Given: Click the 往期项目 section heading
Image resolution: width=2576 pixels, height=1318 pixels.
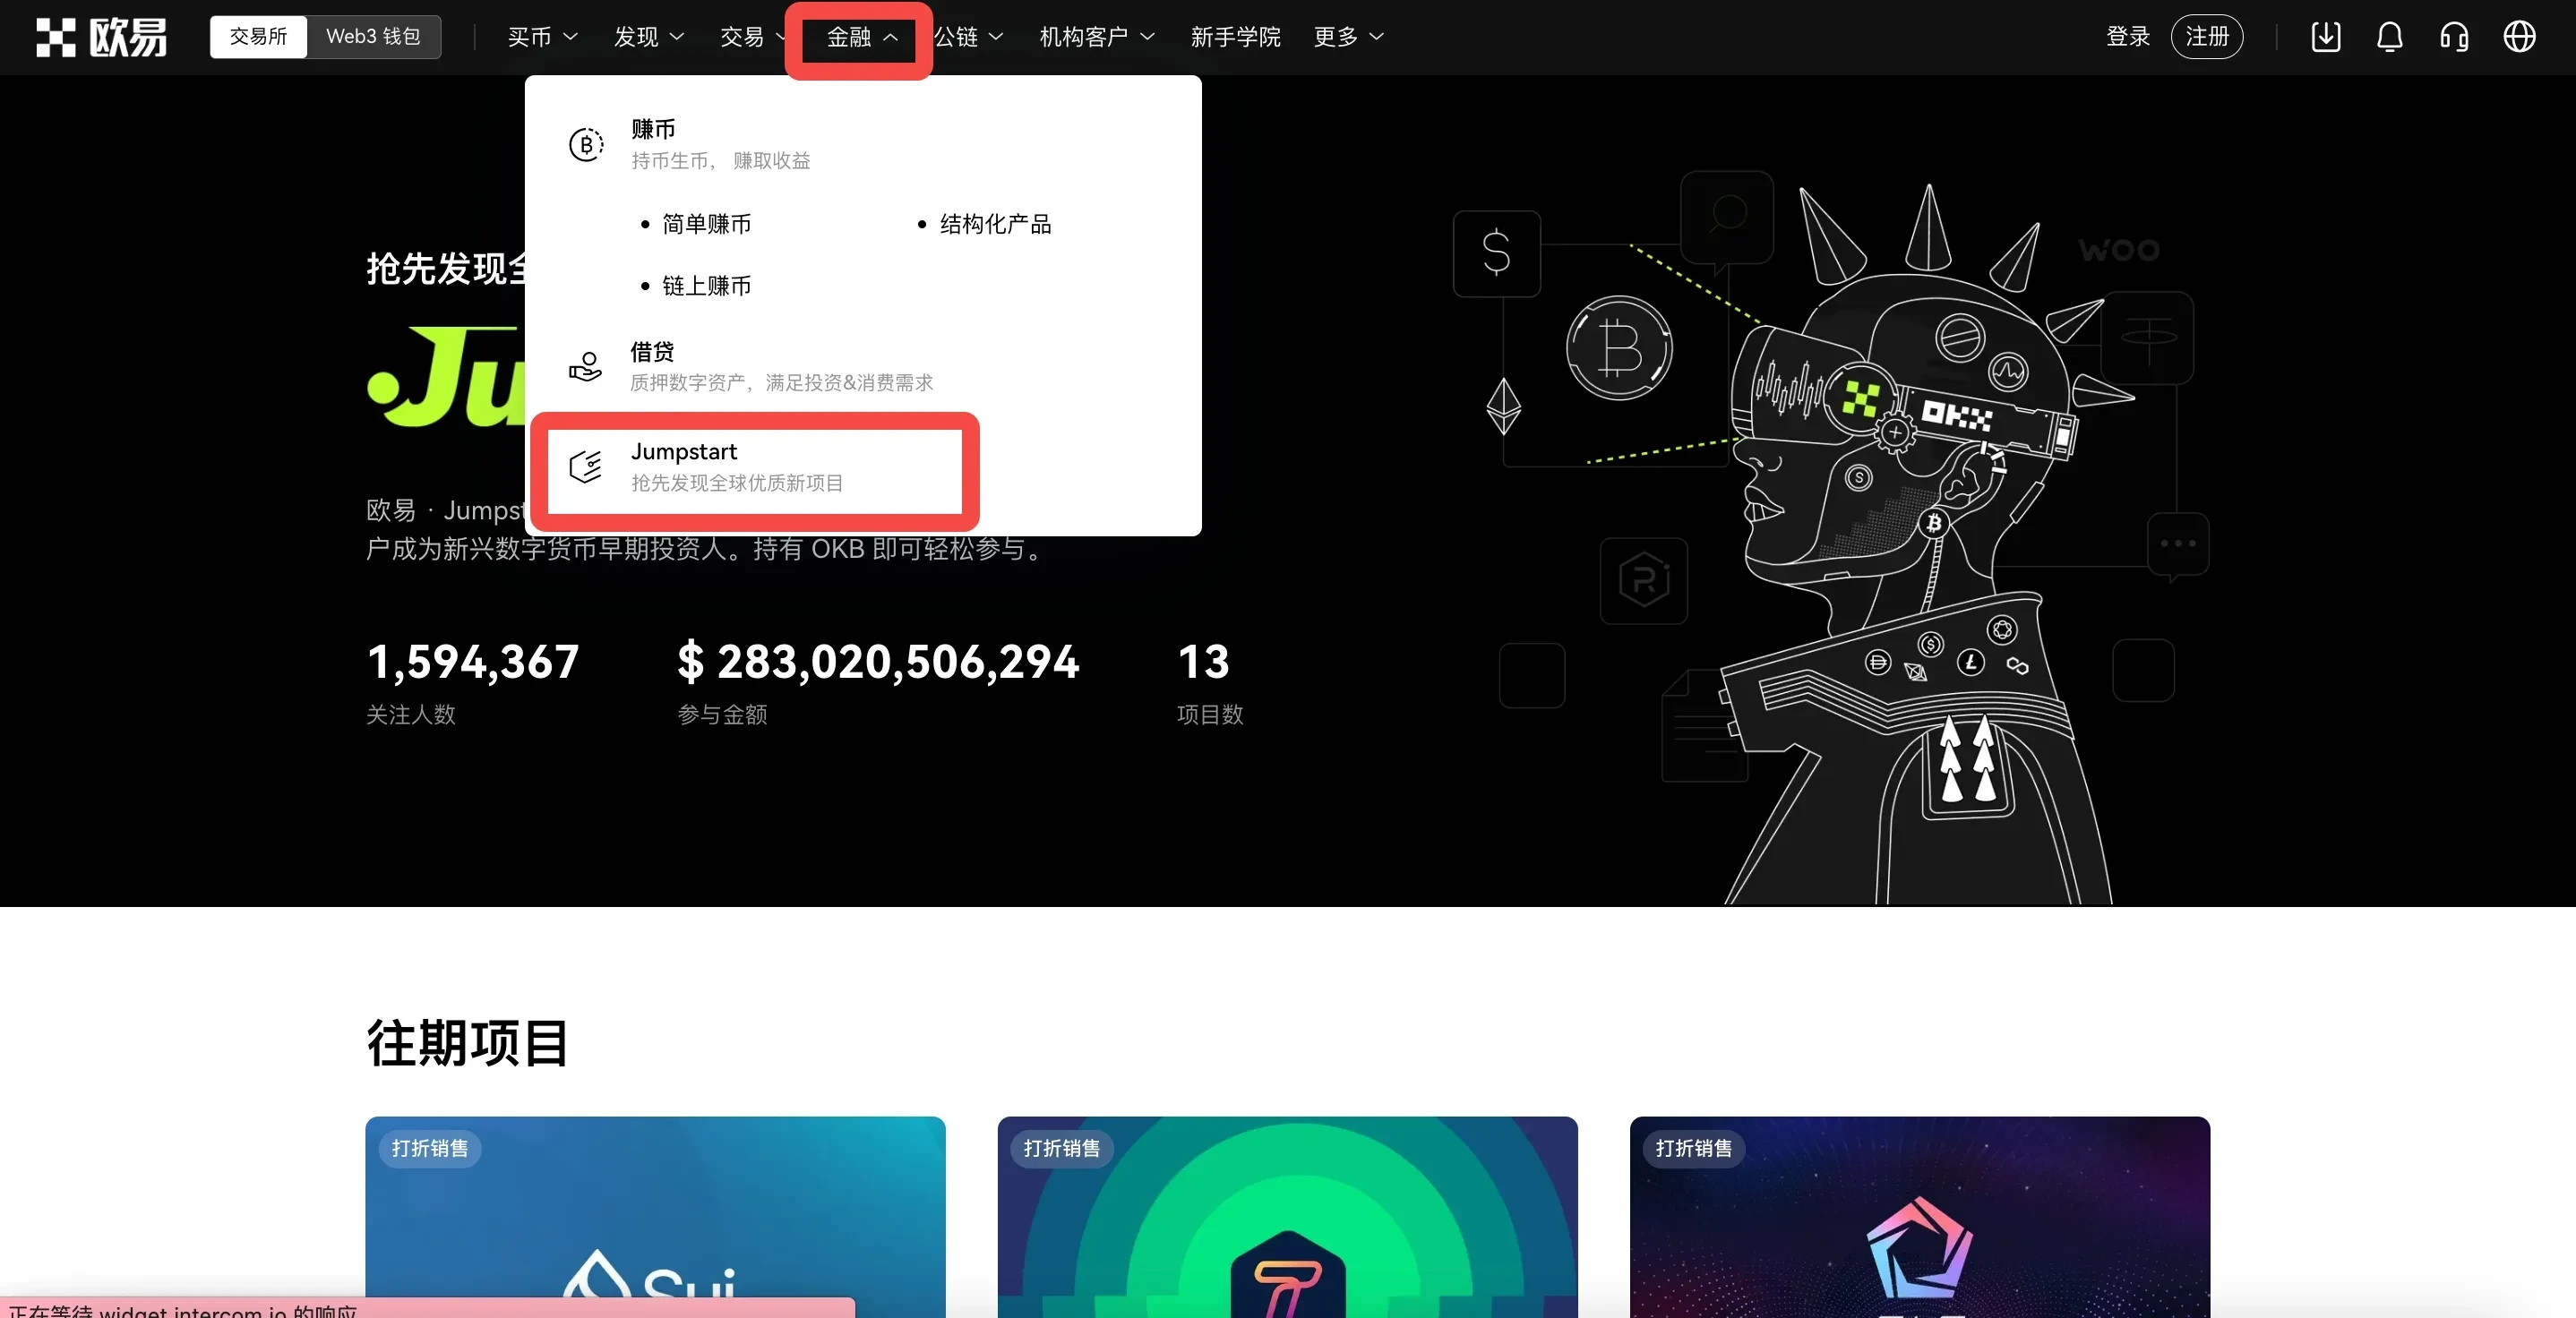Looking at the screenshot, I should [468, 1043].
